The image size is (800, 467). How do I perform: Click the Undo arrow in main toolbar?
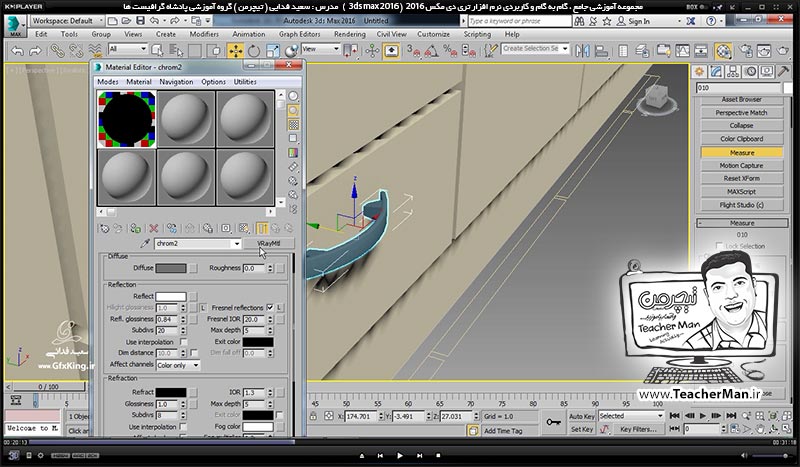click(x=17, y=51)
